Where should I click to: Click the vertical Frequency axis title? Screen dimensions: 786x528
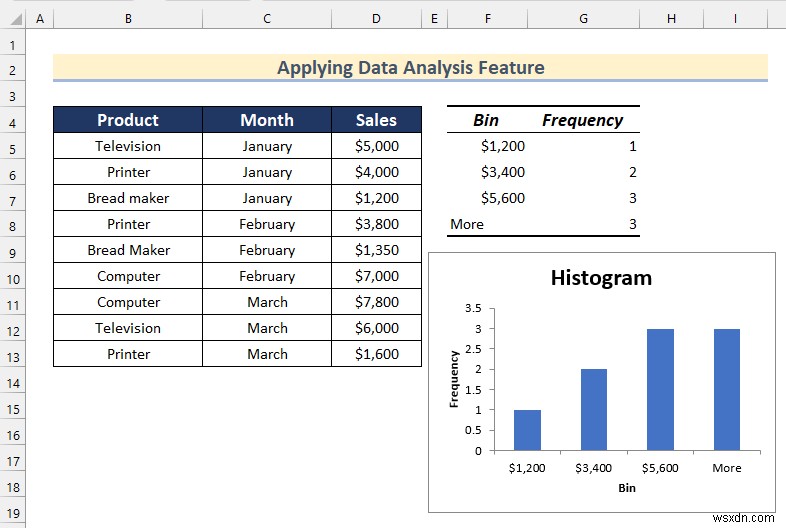[x=454, y=379]
